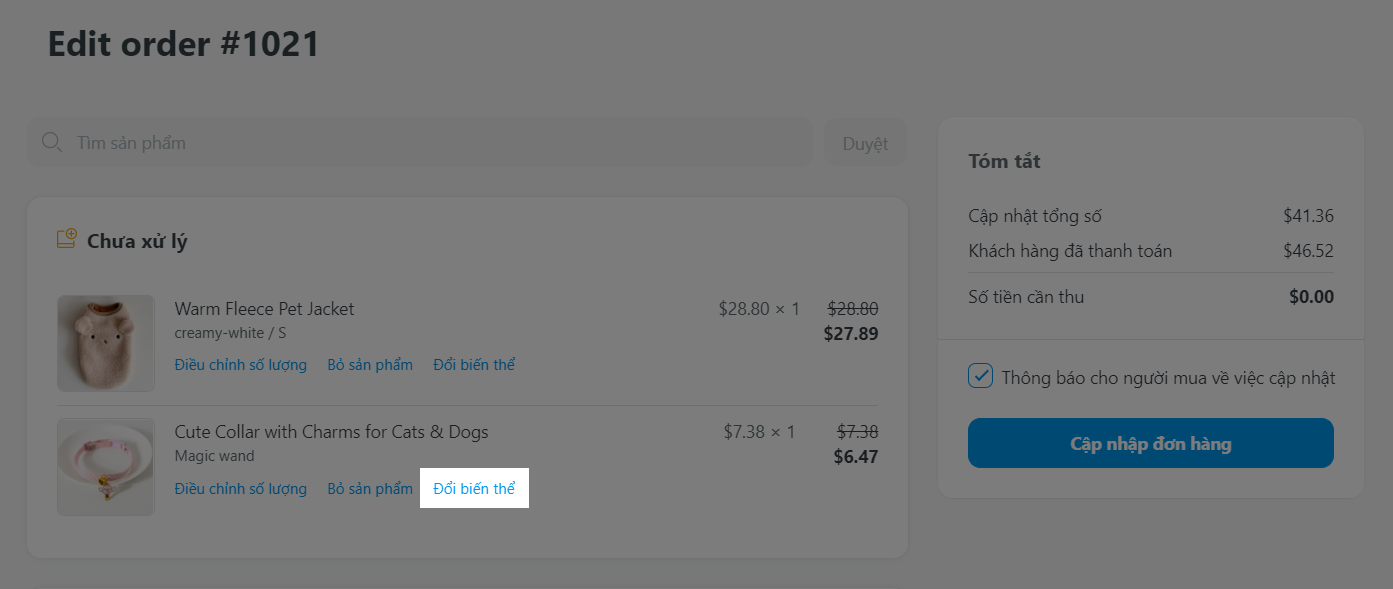Remove the Cute Collar with Charms item
Screen dimensions: 1393x589
370,489
